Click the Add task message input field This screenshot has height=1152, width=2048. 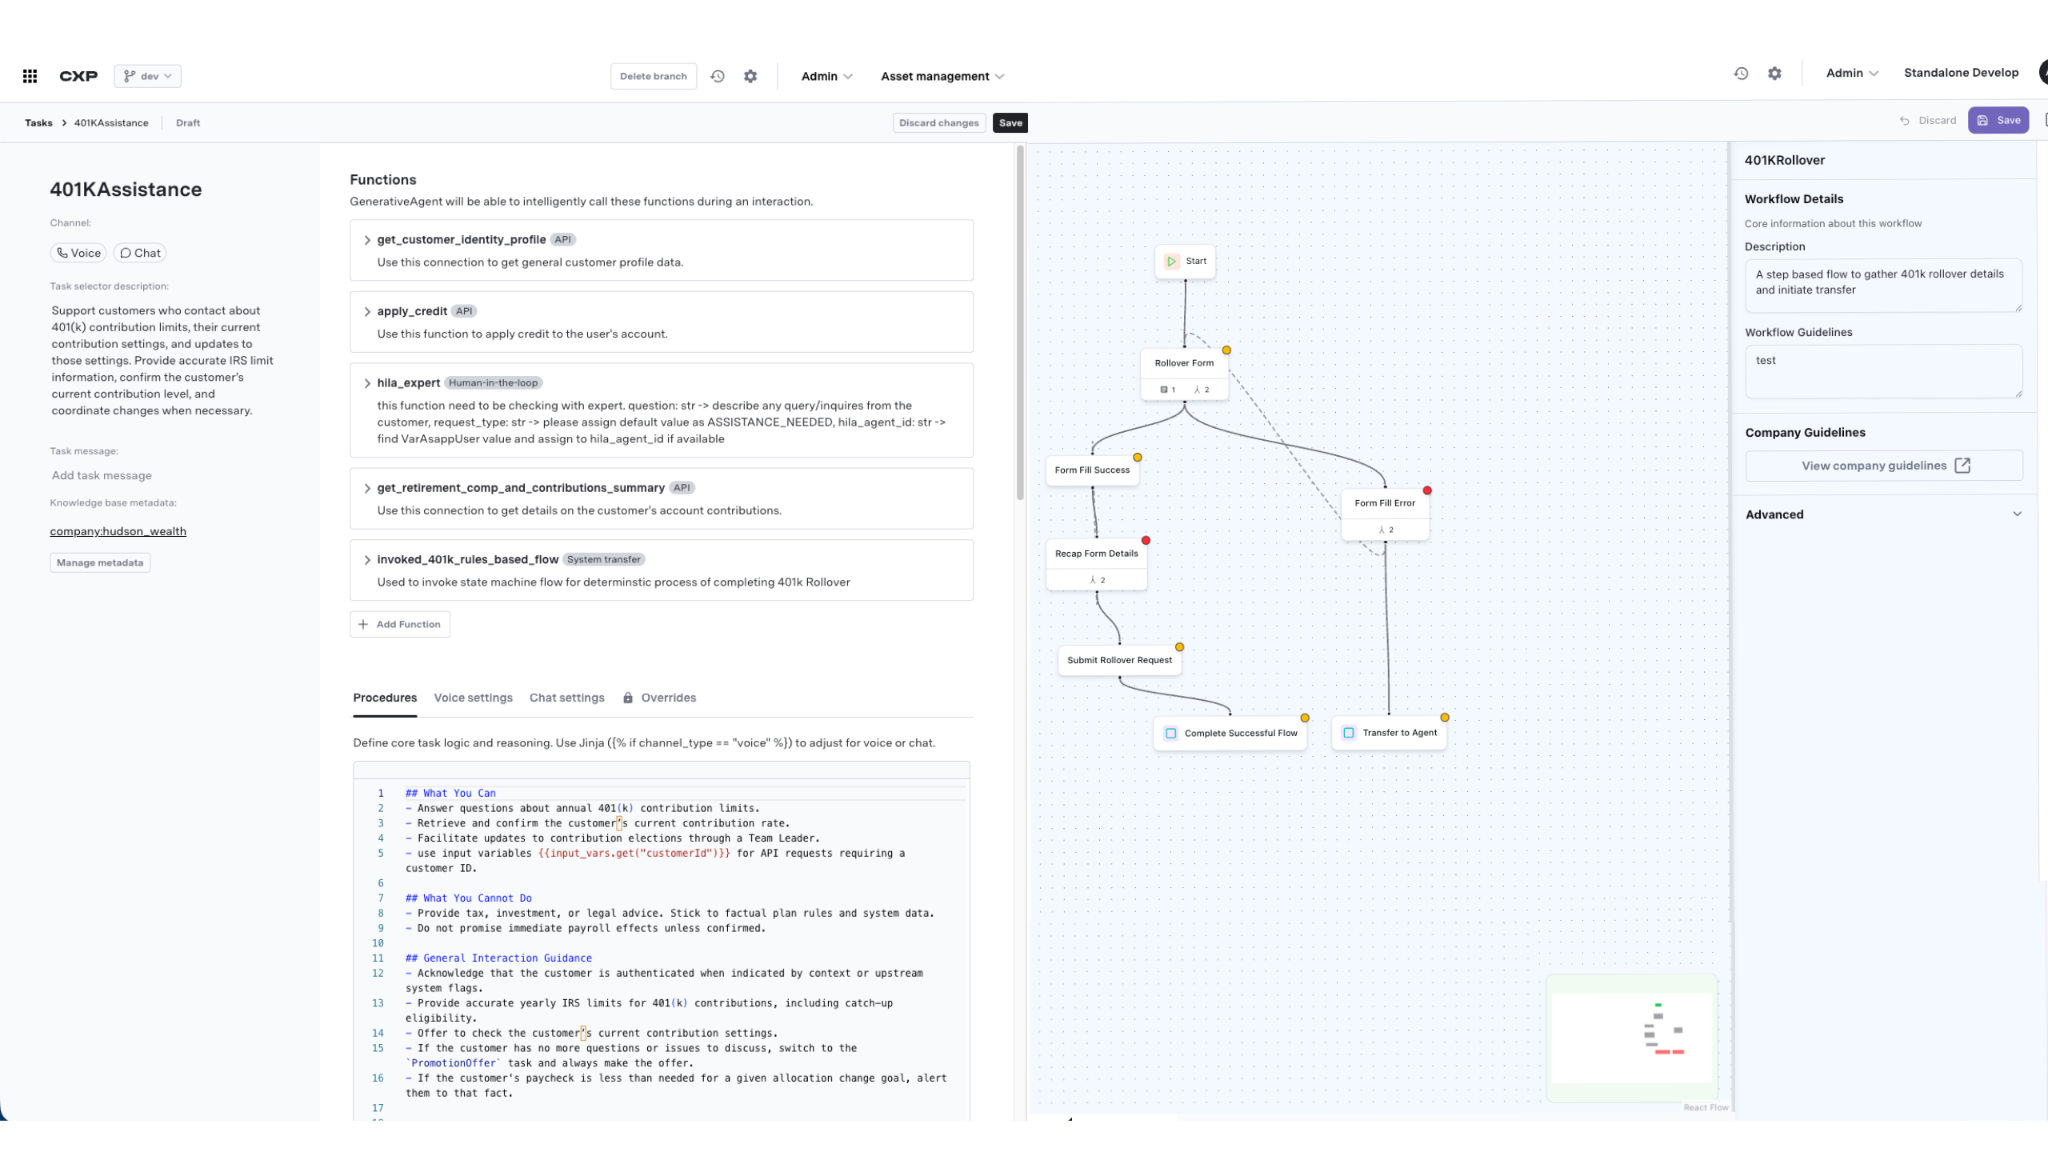(x=101, y=475)
